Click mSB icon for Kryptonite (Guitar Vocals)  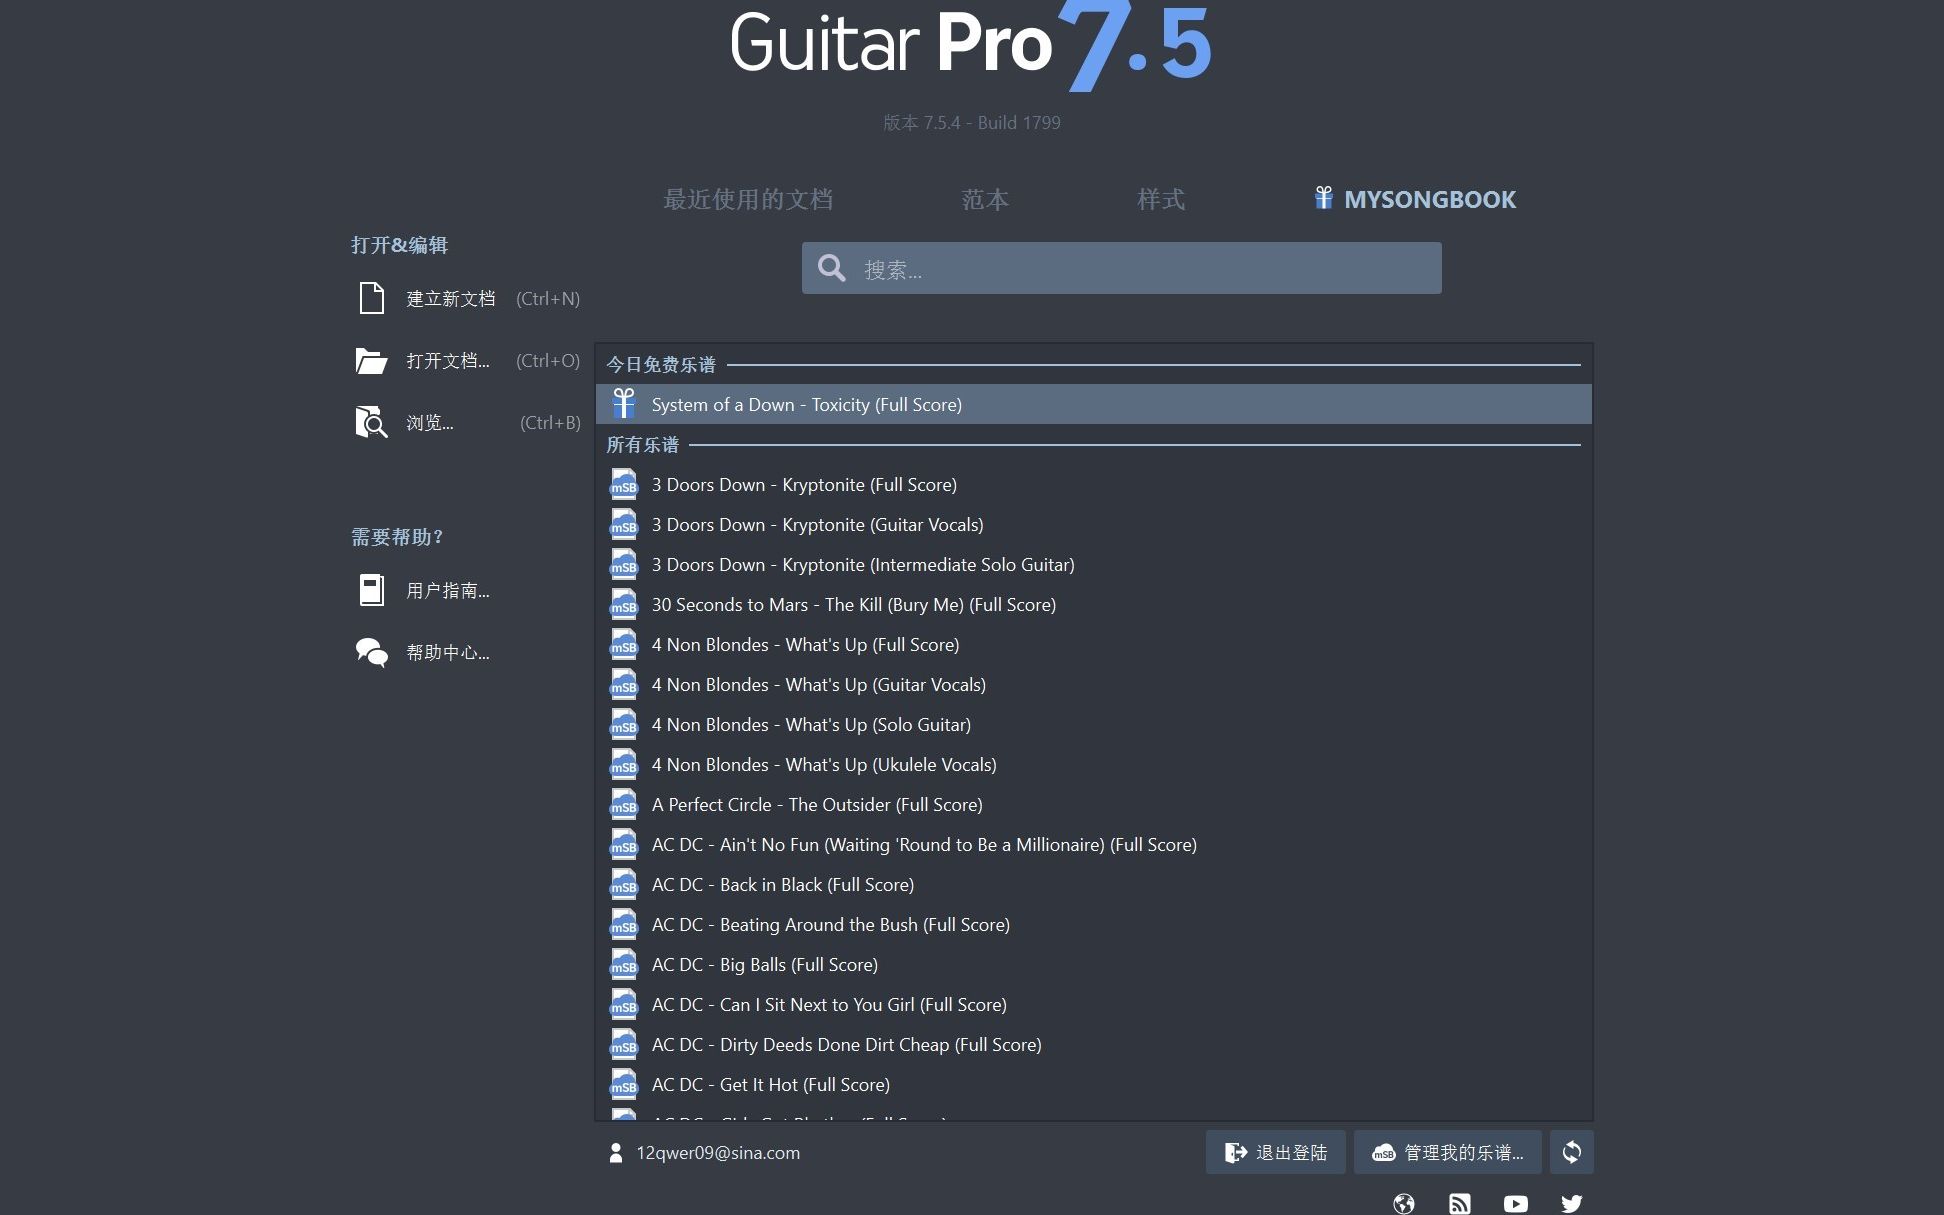(624, 524)
